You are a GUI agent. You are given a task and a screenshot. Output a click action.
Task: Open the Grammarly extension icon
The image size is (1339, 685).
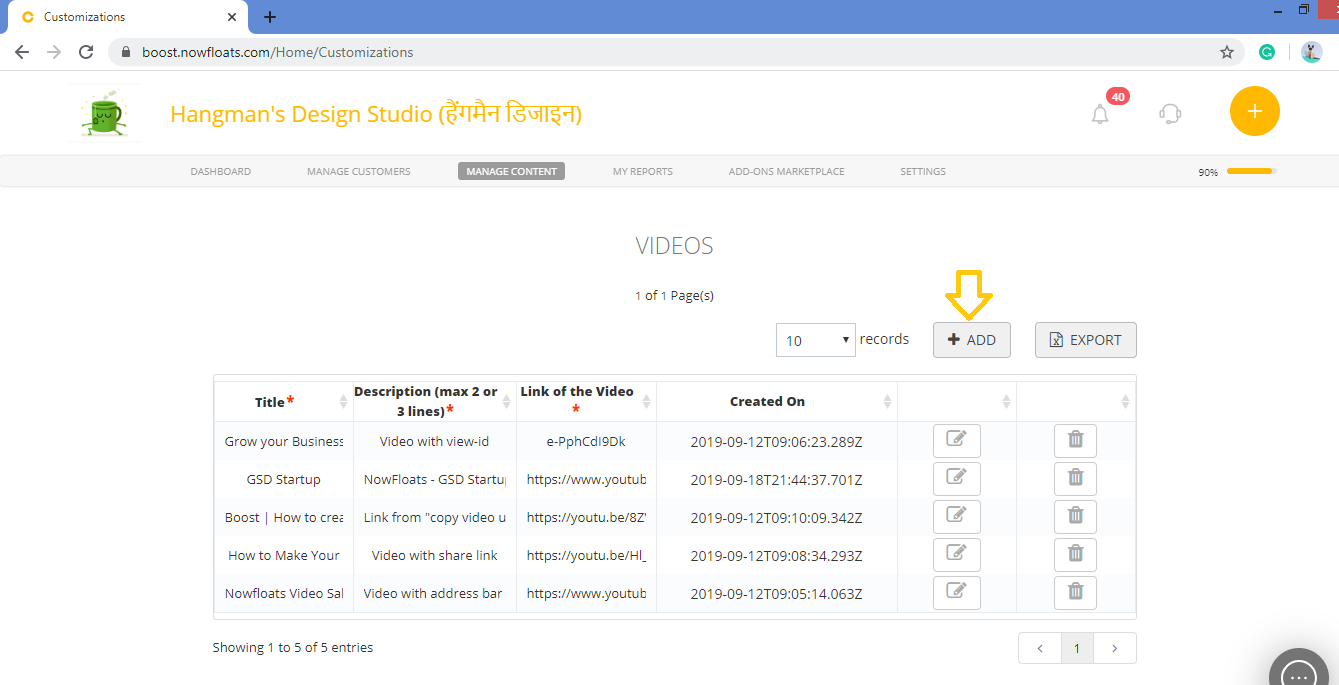(x=1267, y=52)
